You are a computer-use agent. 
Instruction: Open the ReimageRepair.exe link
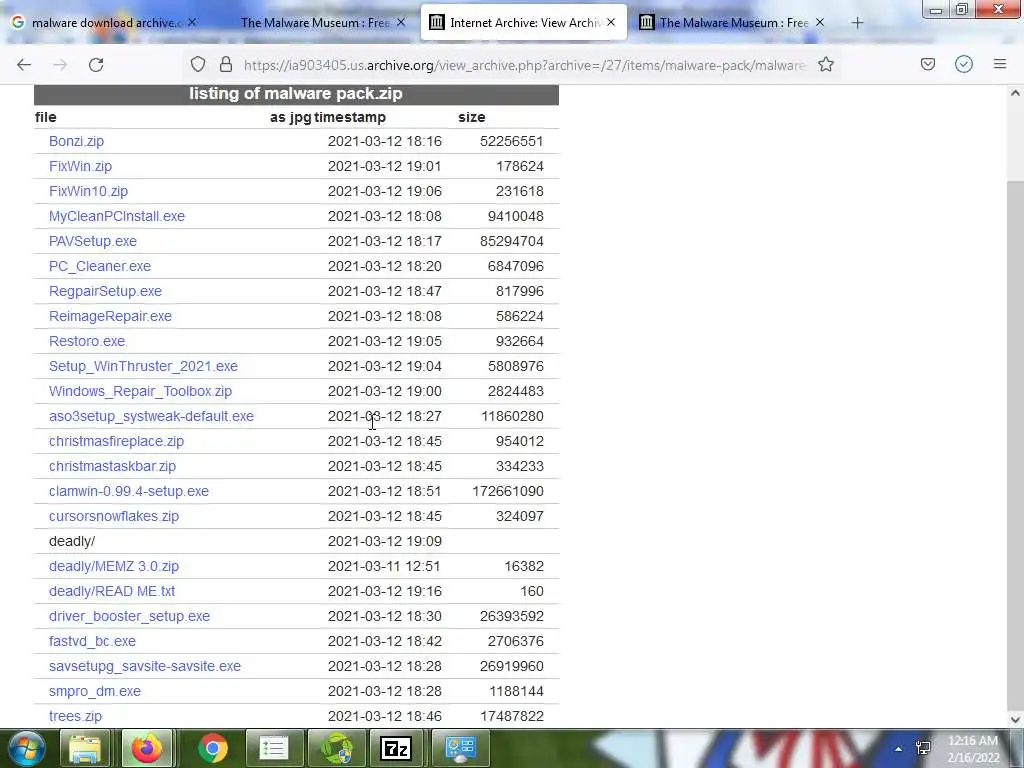(x=110, y=316)
